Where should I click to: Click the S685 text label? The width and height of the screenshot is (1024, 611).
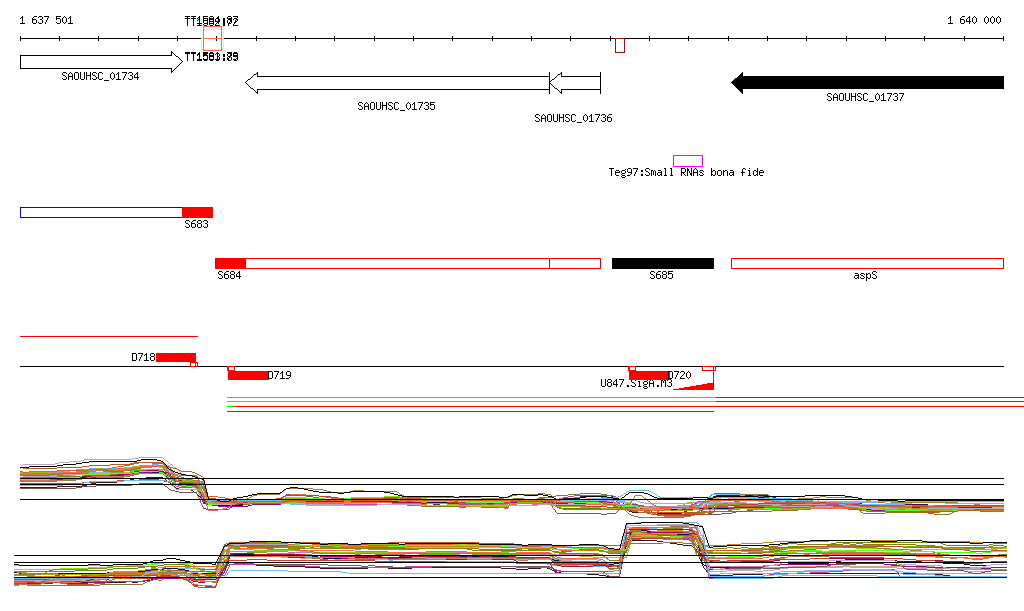point(662,275)
